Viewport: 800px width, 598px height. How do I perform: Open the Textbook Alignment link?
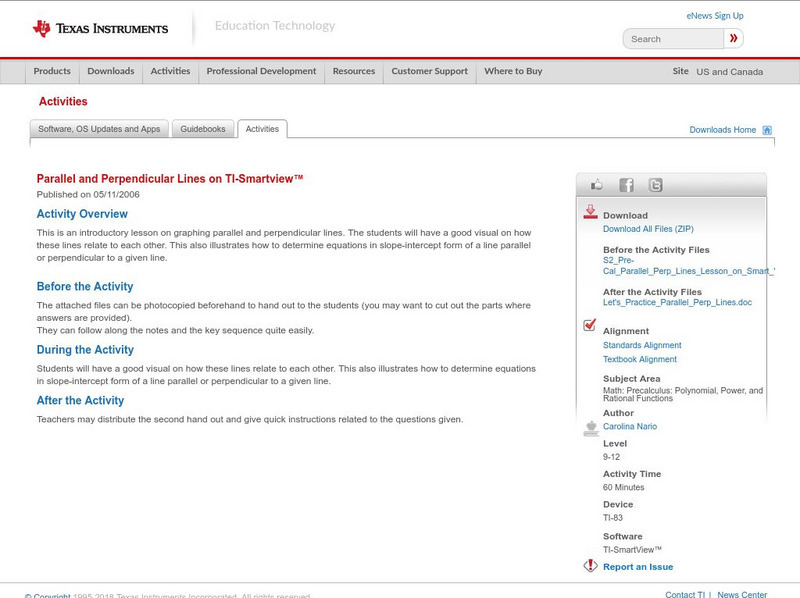640,360
